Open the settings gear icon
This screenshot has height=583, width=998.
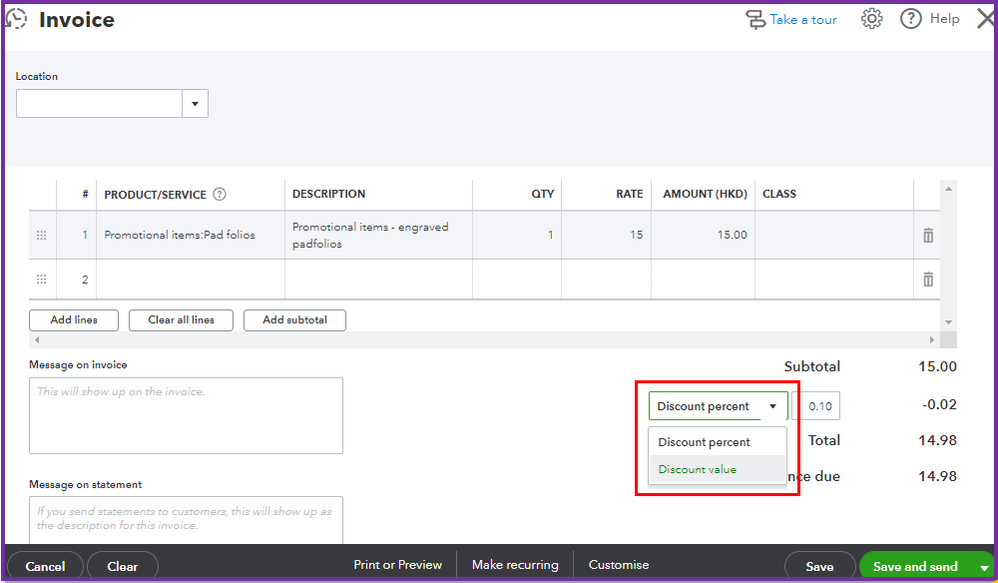tap(871, 19)
